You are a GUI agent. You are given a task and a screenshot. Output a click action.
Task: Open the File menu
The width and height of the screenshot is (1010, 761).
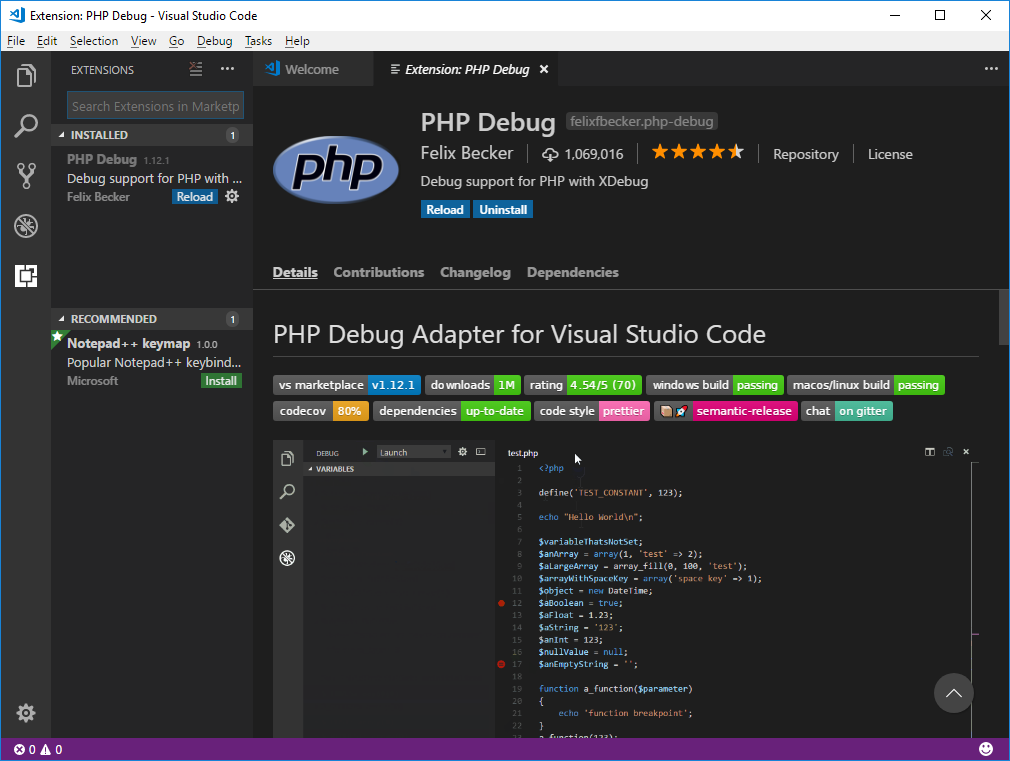click(x=16, y=41)
